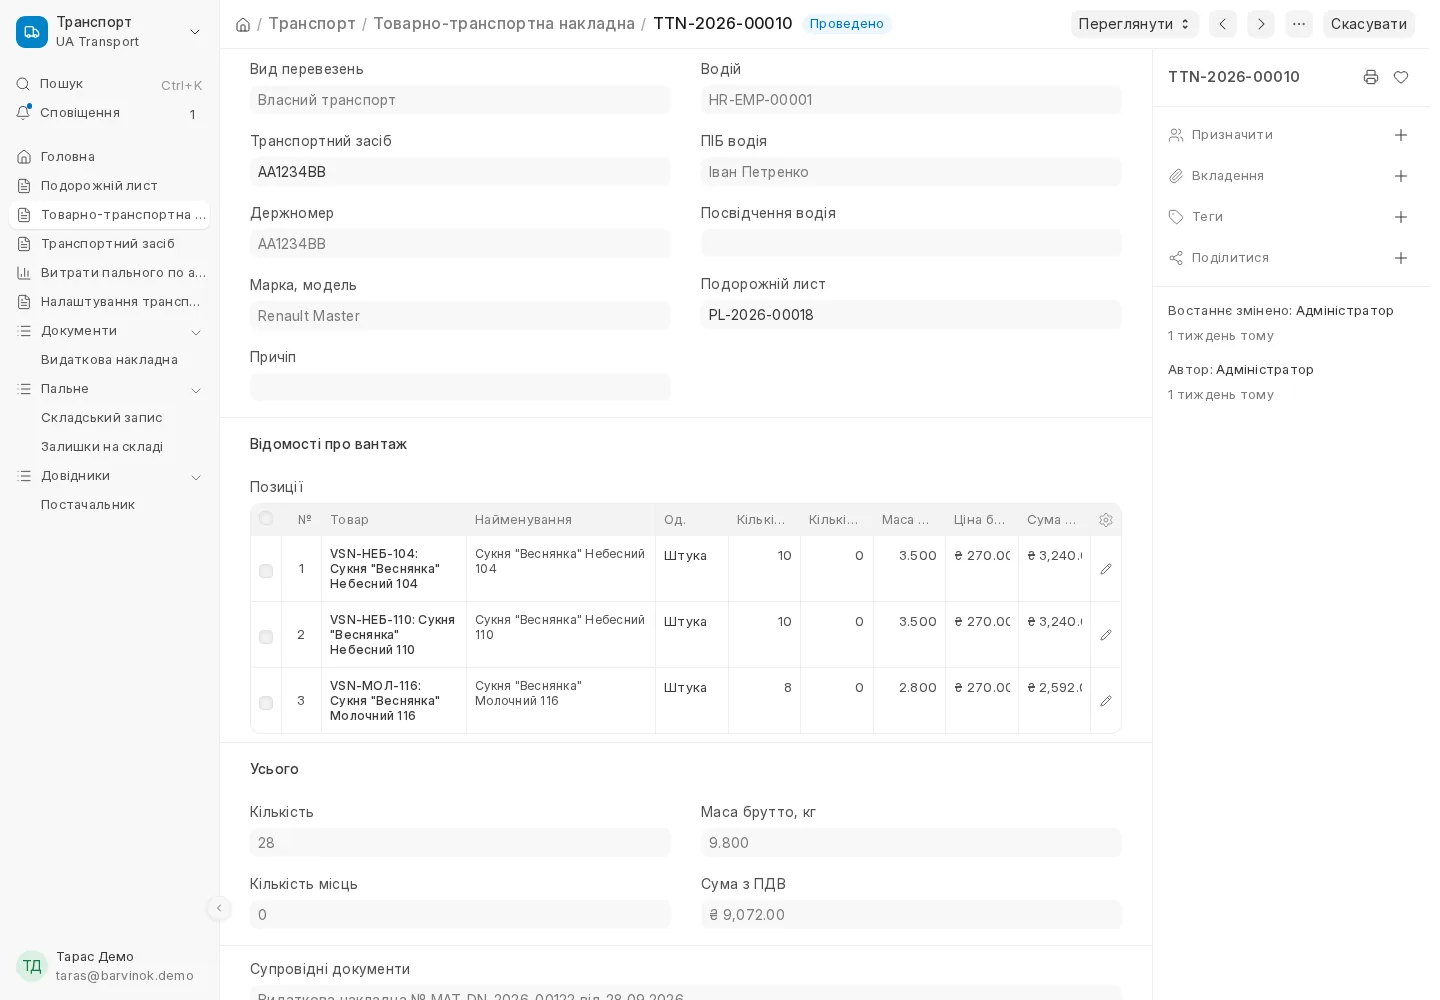Edit row 2 VSN-НЕБ-110 pencil icon
The width and height of the screenshot is (1440, 1000).
point(1106,635)
